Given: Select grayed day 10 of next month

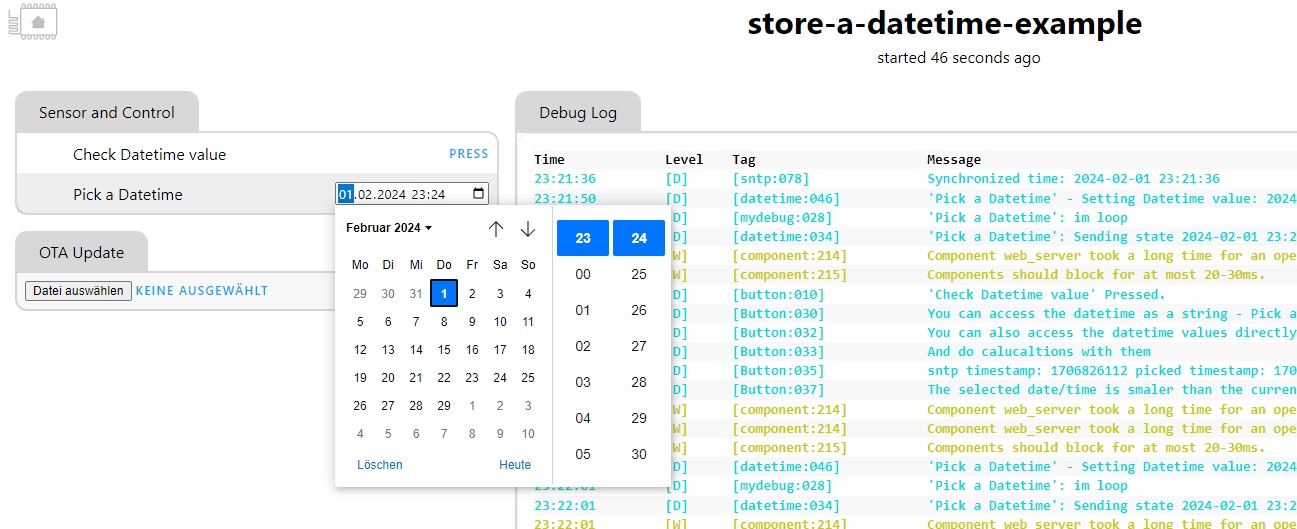Looking at the screenshot, I should [528, 434].
